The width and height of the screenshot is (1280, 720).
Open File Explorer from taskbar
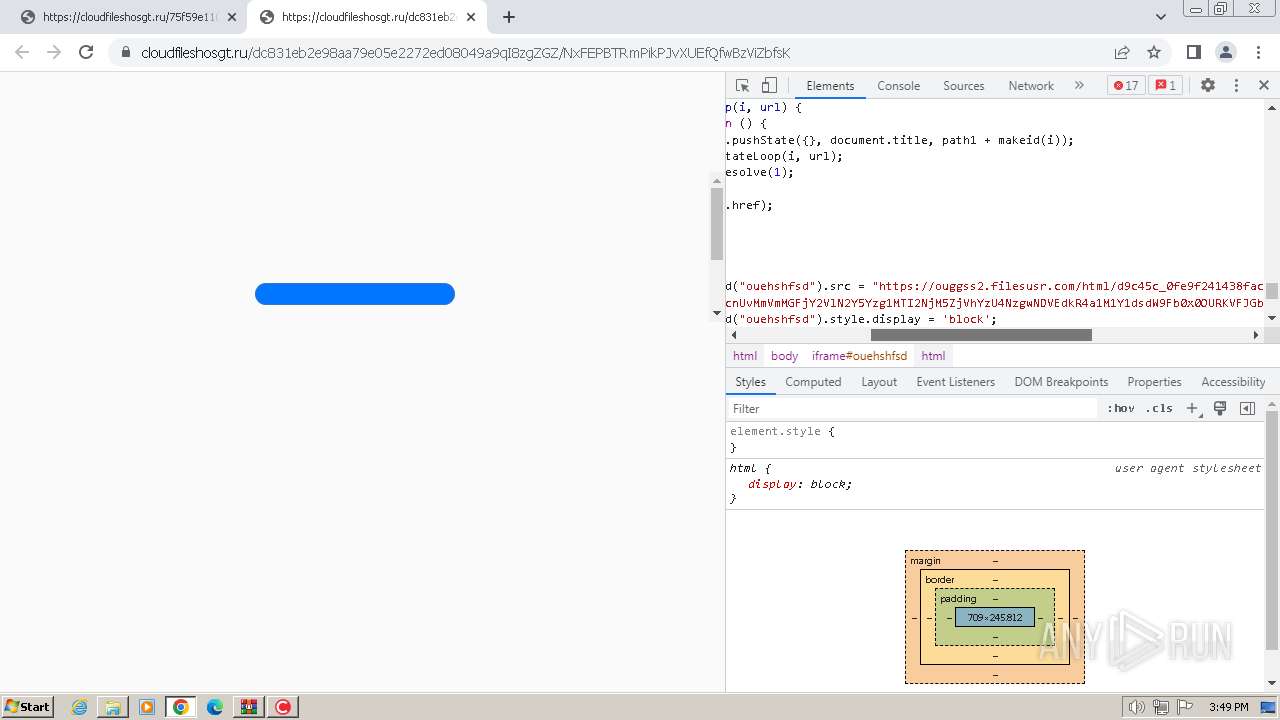coord(113,707)
